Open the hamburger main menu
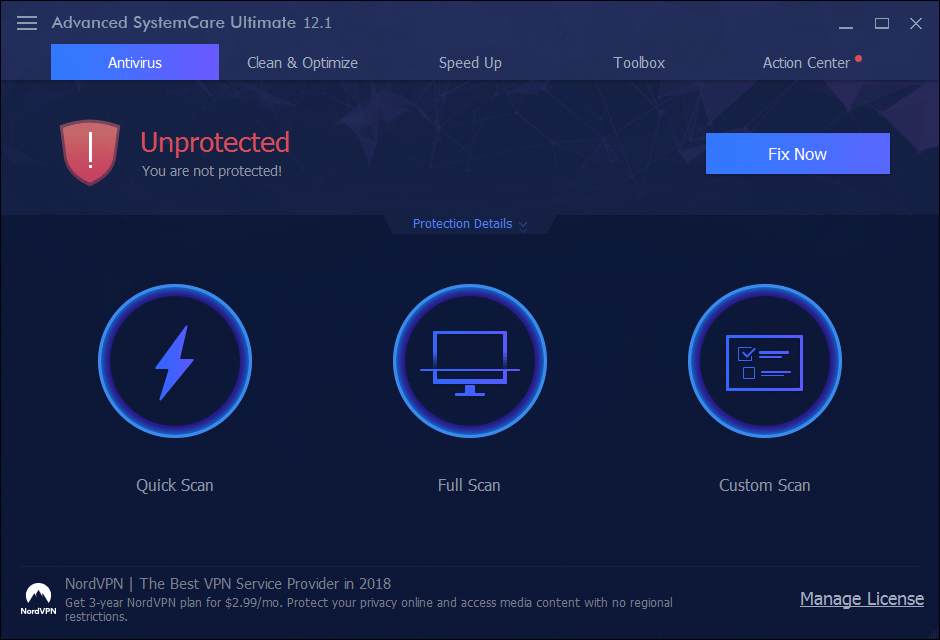This screenshot has width=940, height=640. (x=27, y=23)
